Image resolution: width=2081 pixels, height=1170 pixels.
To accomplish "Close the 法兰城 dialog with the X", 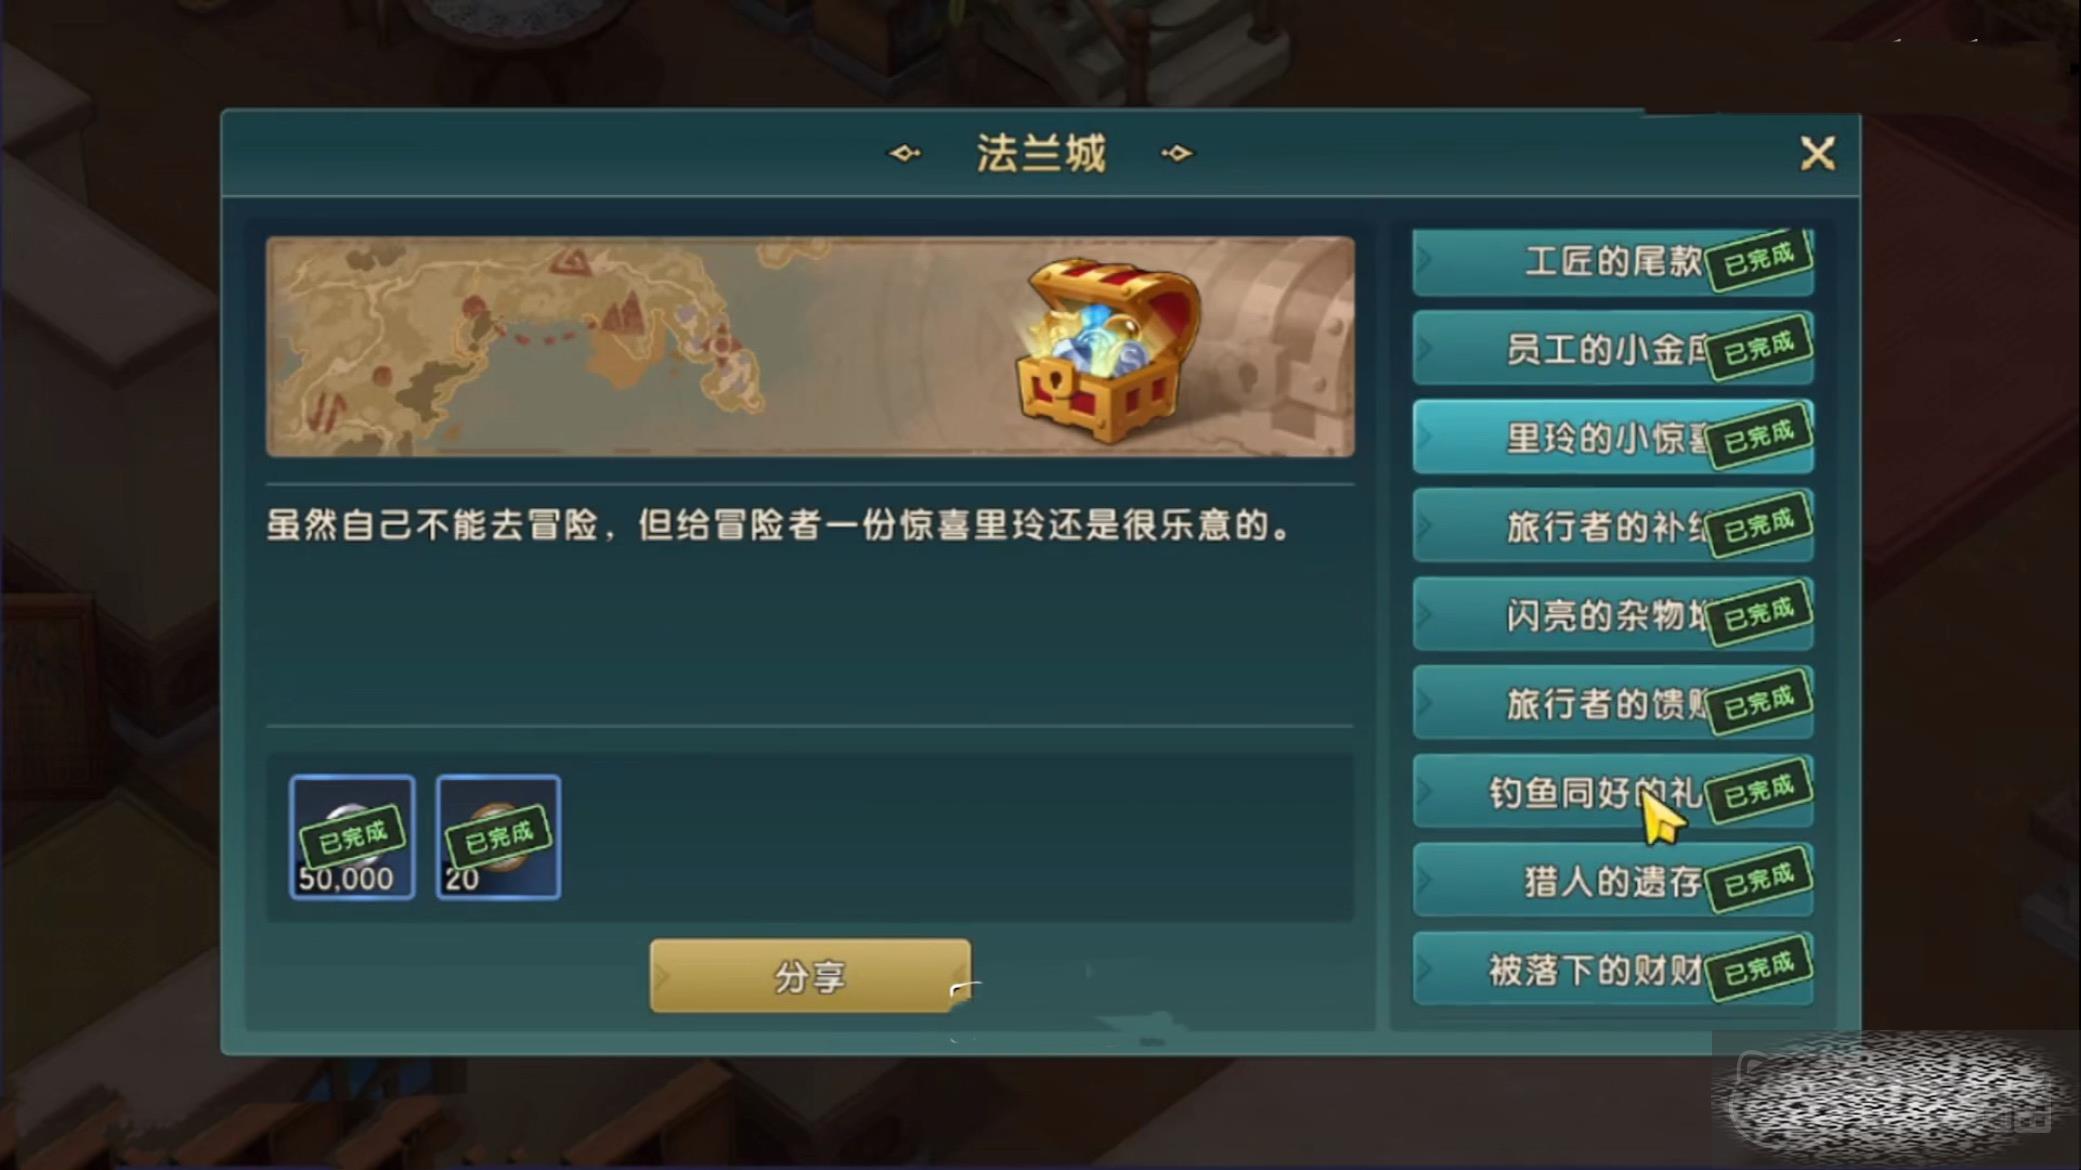I will point(1817,154).
